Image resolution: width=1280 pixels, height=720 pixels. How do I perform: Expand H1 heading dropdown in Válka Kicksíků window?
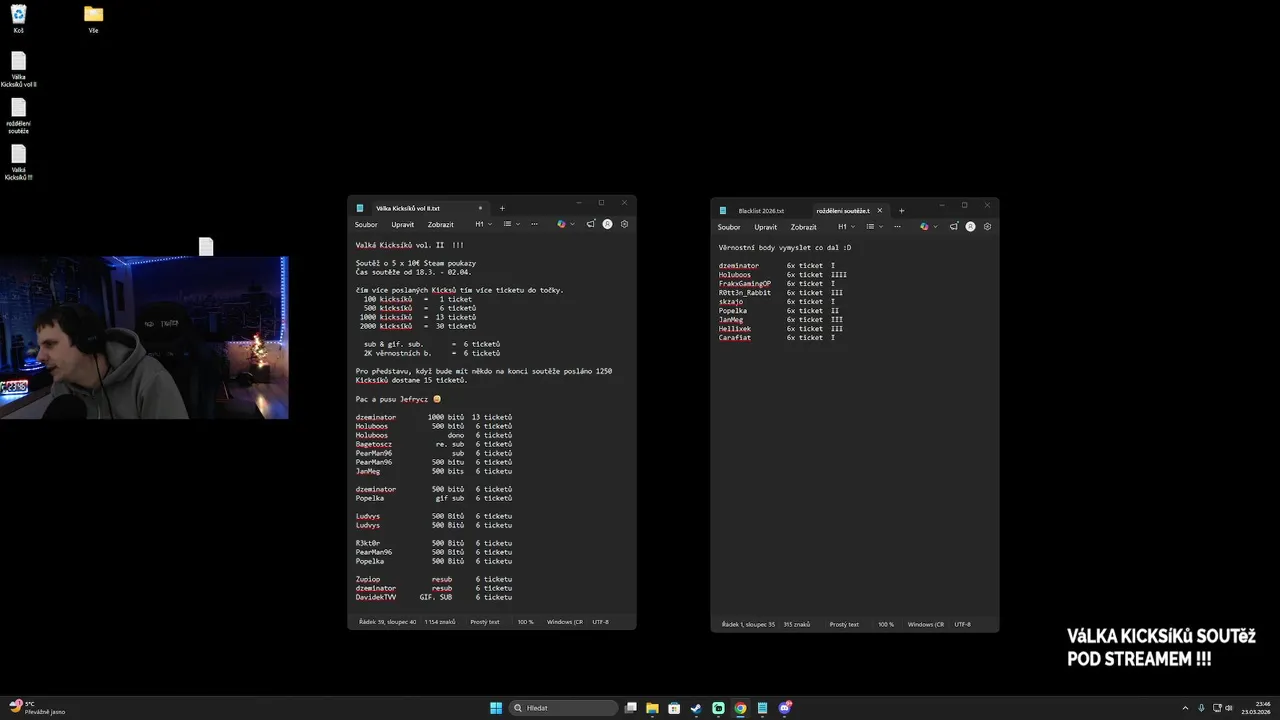[483, 224]
